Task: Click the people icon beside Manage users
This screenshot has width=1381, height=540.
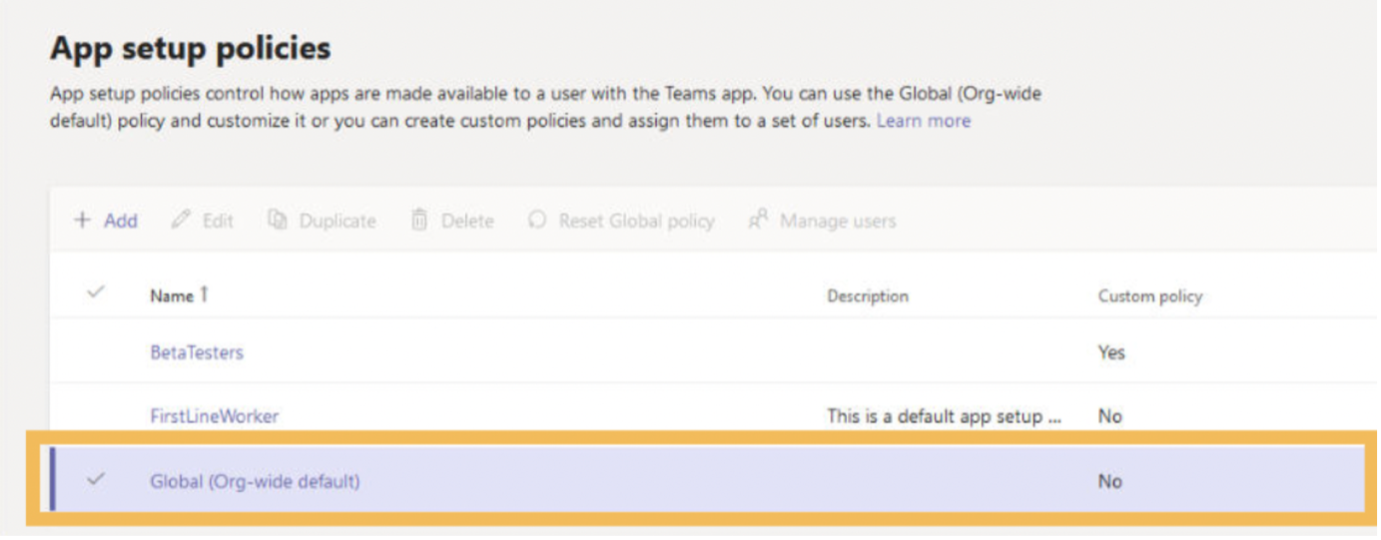Action: 758,220
